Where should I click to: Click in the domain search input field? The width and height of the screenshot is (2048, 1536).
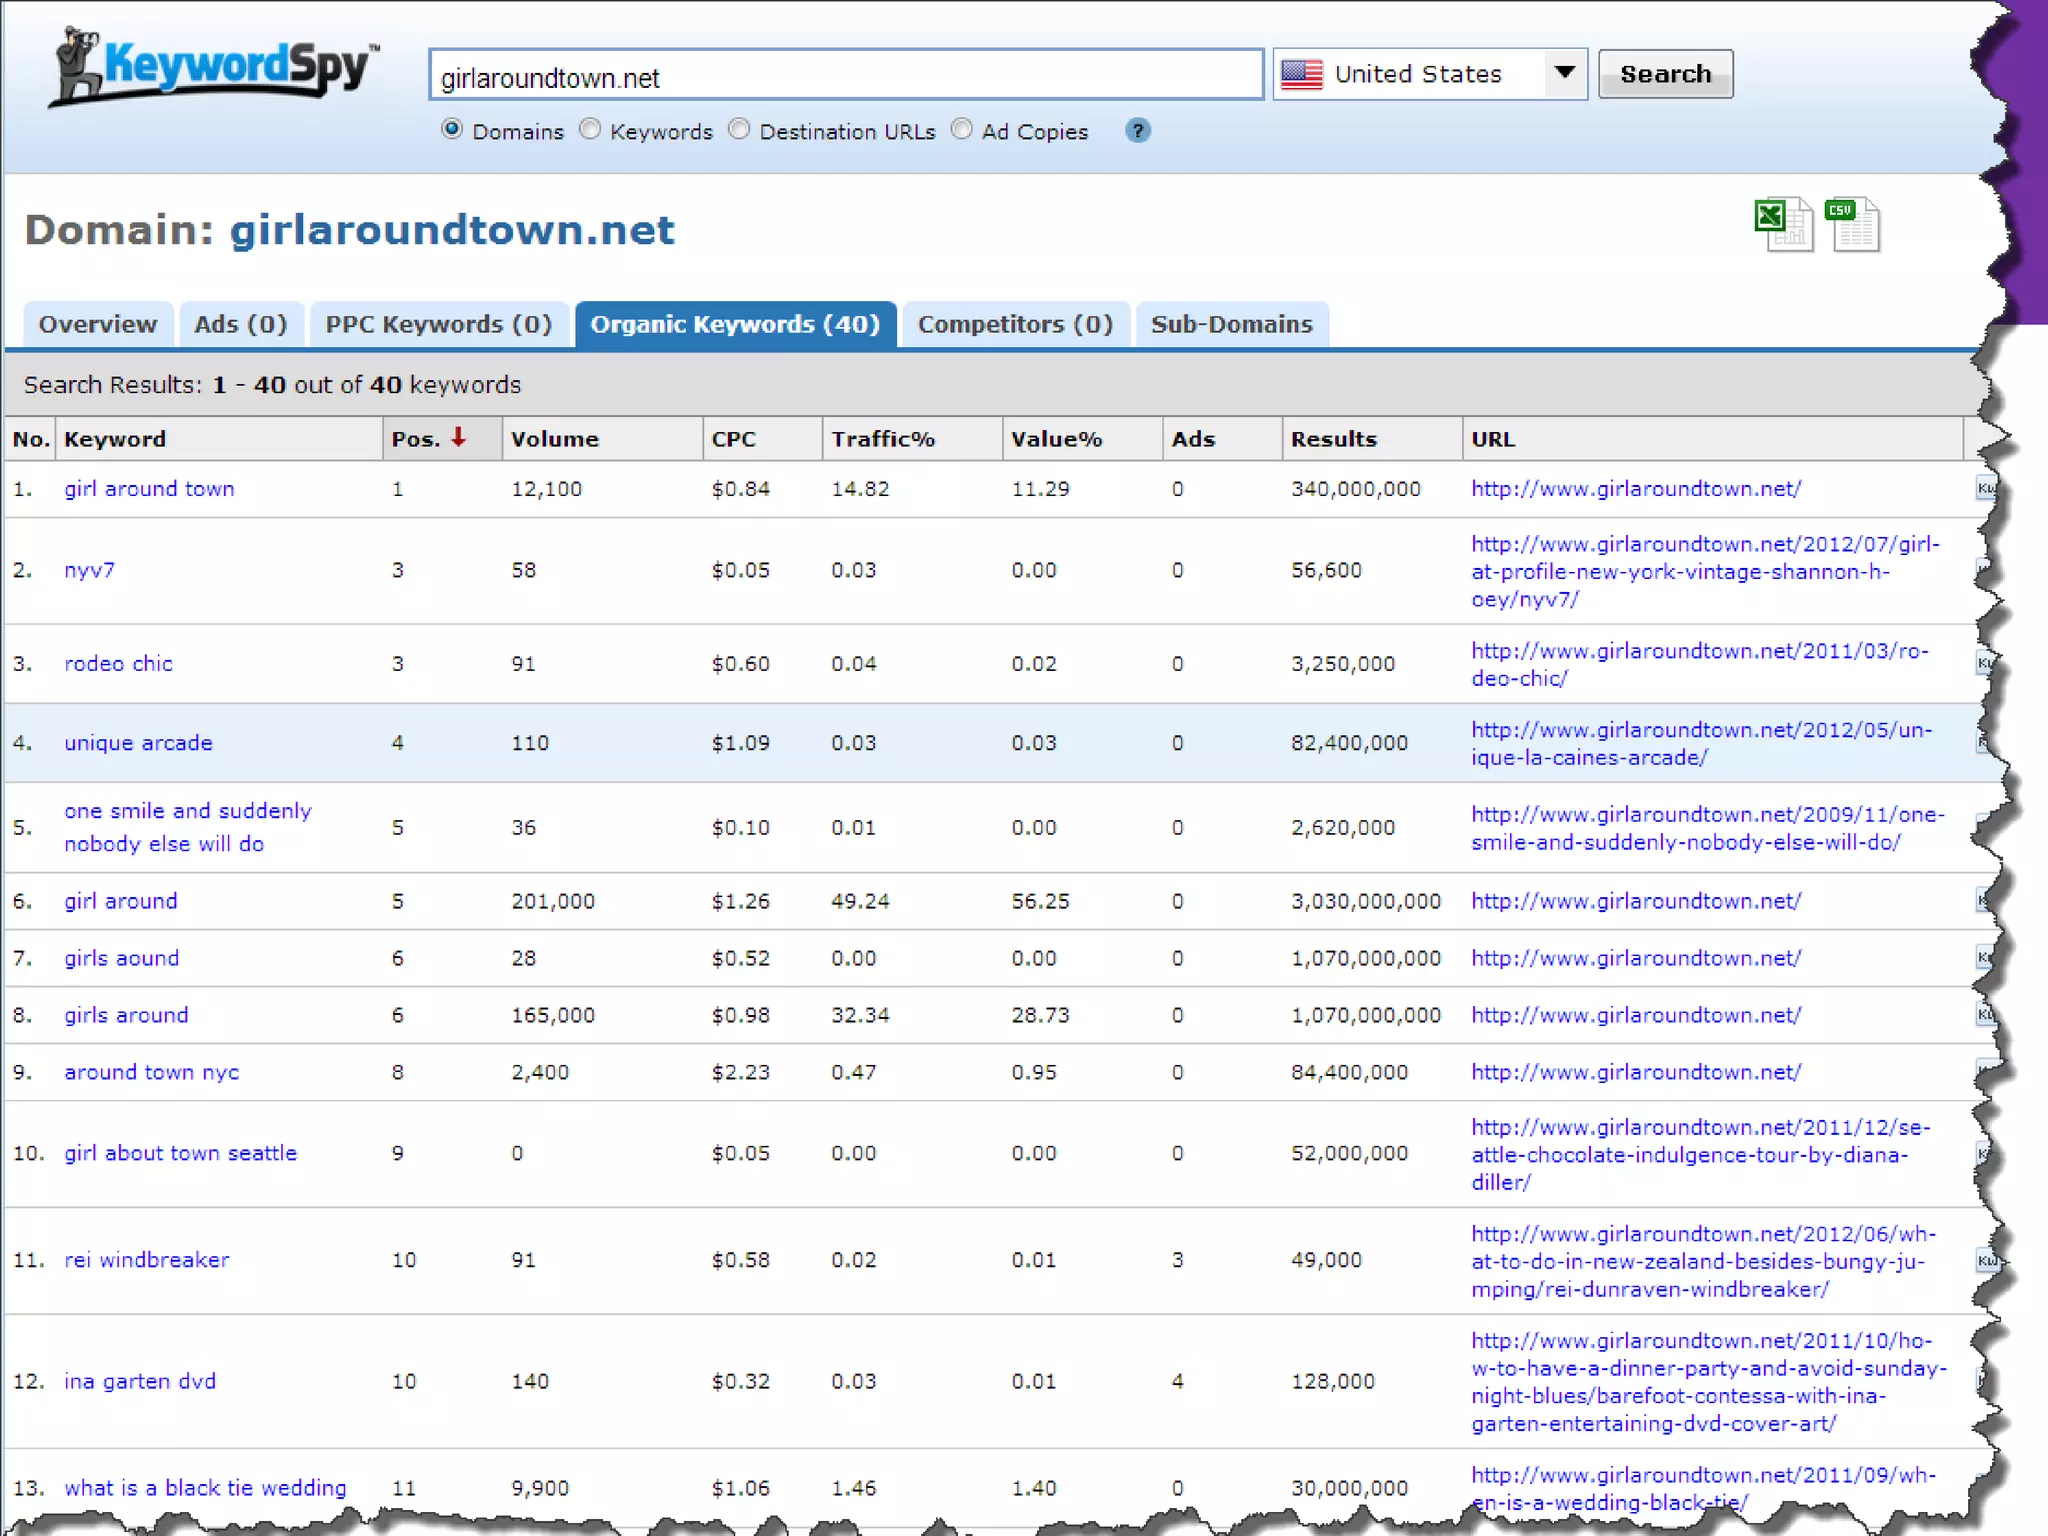[x=846, y=75]
